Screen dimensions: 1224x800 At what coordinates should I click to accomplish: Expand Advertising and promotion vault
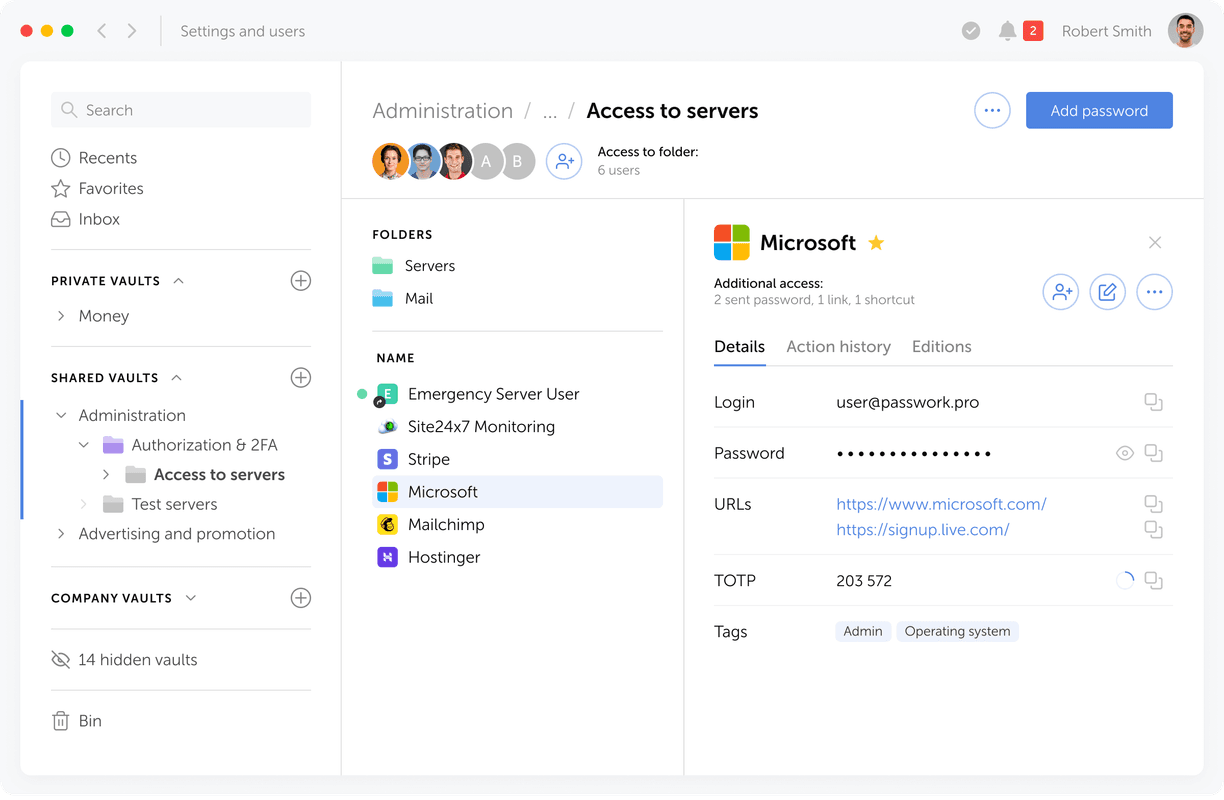pyautogui.click(x=61, y=534)
